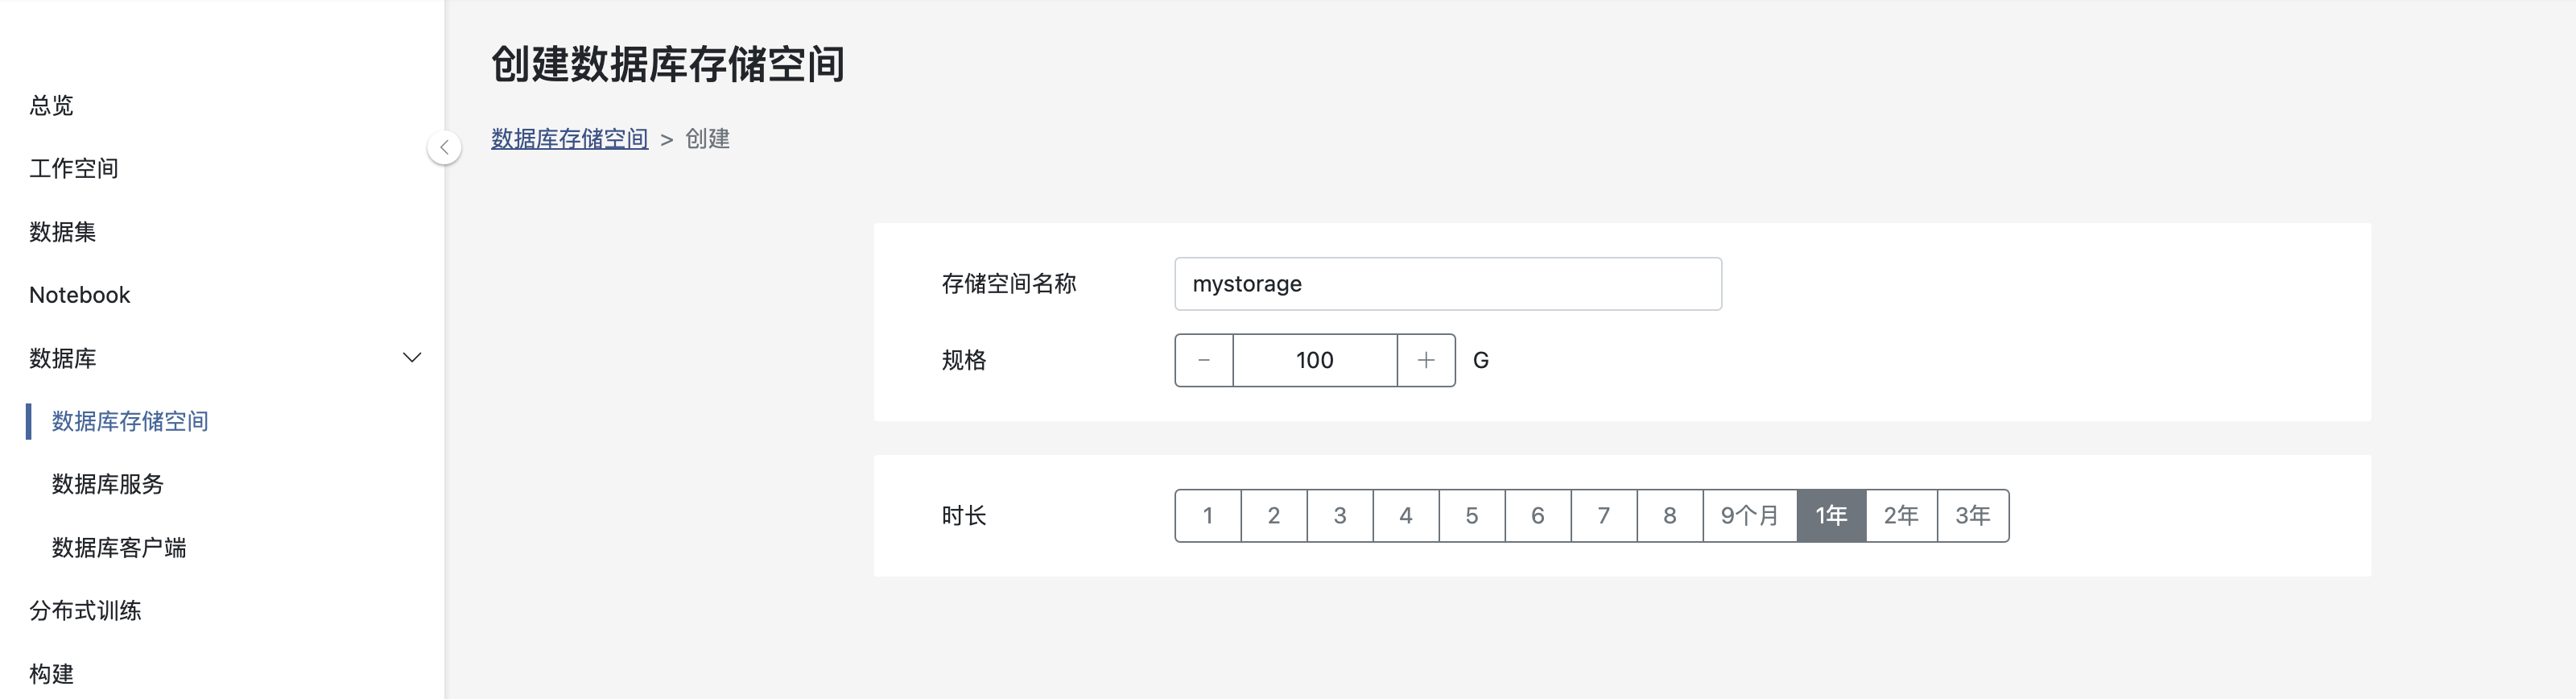Viewport: 2576px width, 699px height.
Task: Open 分布式训练 in the sidebar
Action: click(86, 610)
